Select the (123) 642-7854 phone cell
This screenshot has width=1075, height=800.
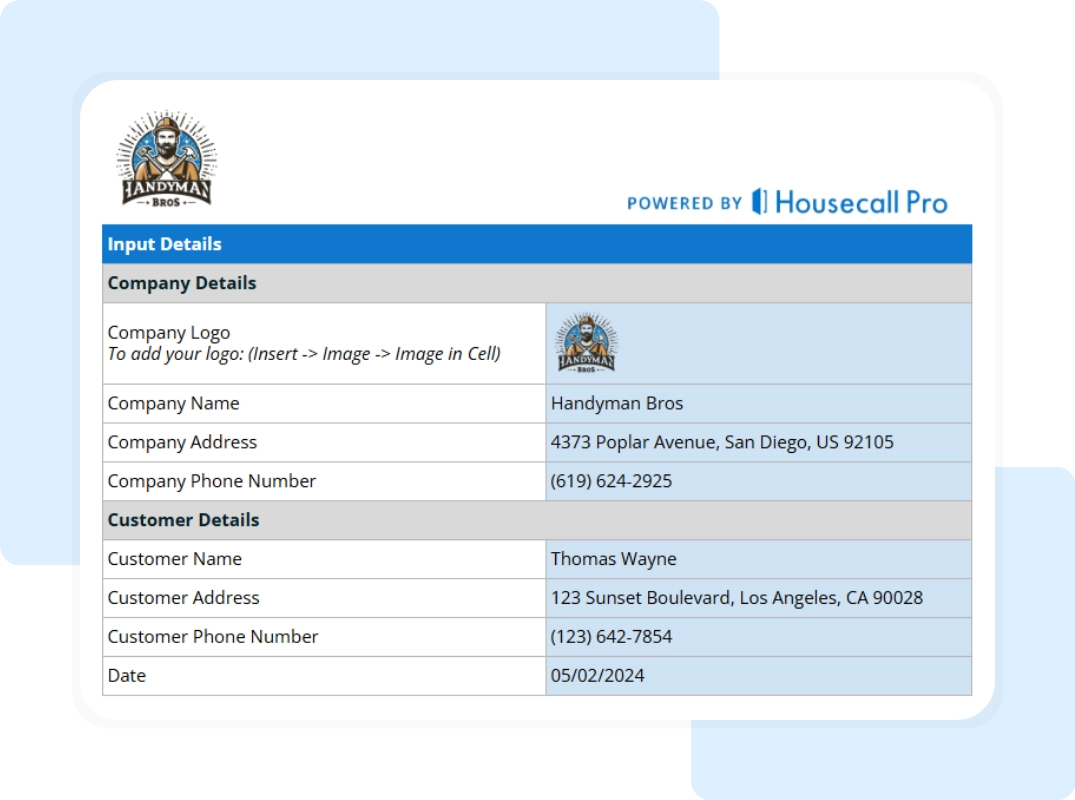pos(758,637)
